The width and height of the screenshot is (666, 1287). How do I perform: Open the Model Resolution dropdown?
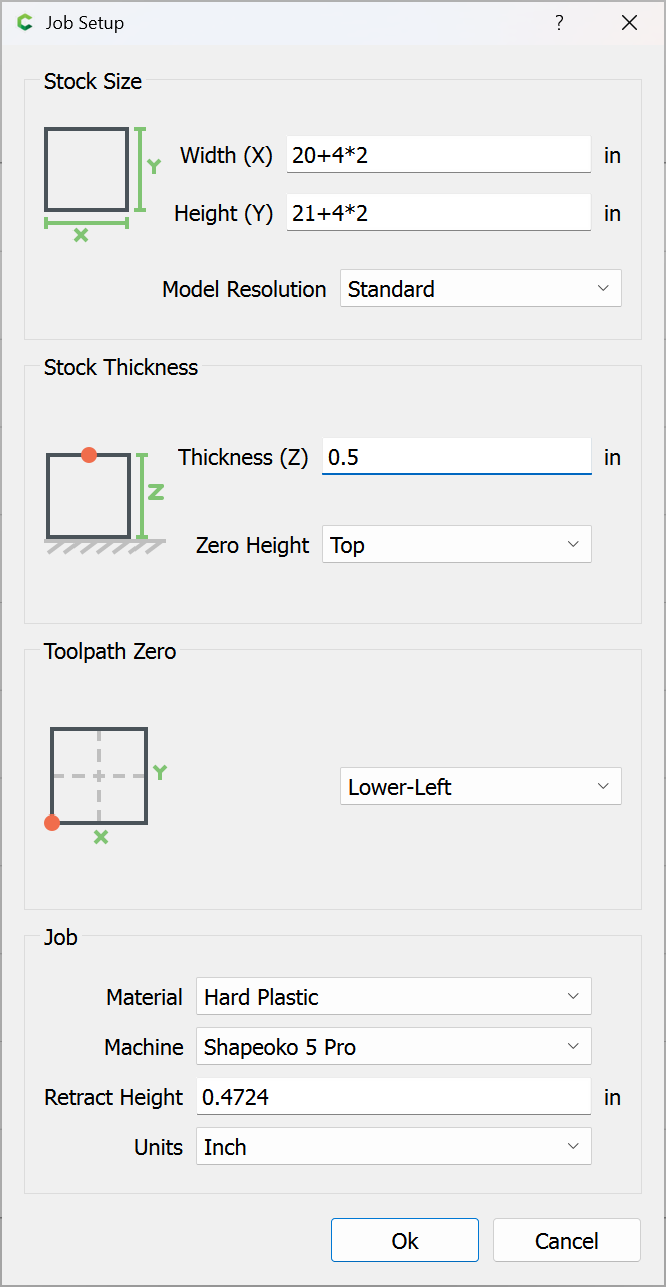[x=480, y=289]
